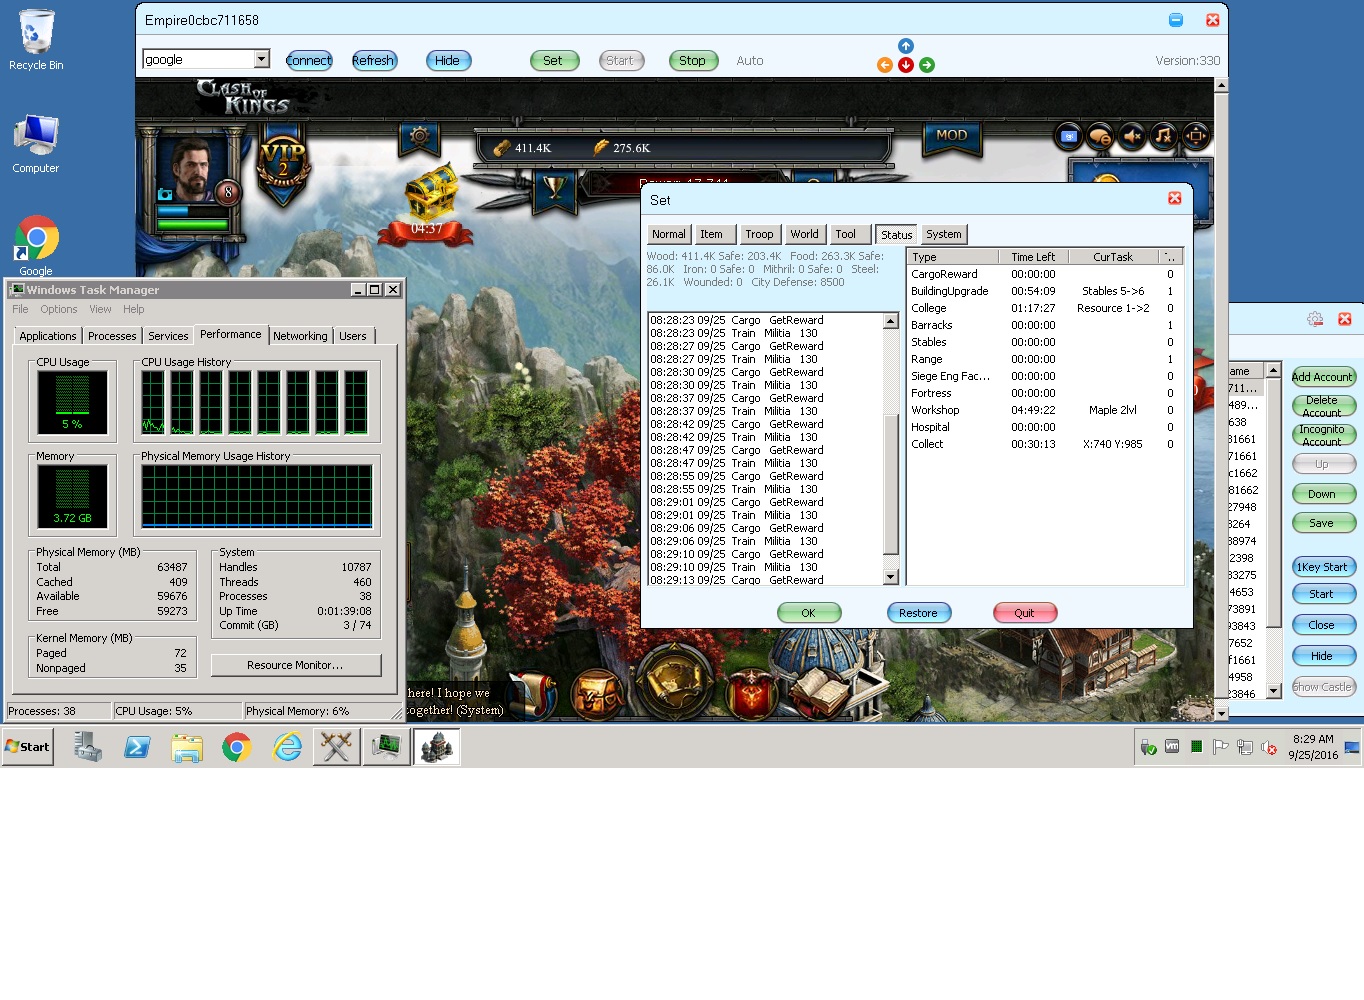The image size is (1364, 1000).
Task: Click the lord portrait avatar
Action: point(192,168)
